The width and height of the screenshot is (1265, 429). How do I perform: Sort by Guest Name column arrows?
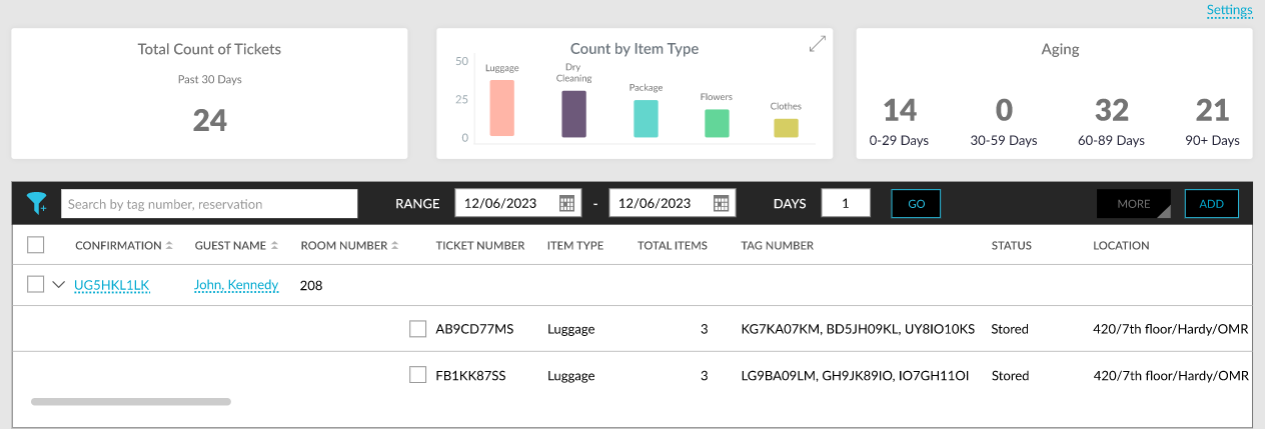pos(274,246)
